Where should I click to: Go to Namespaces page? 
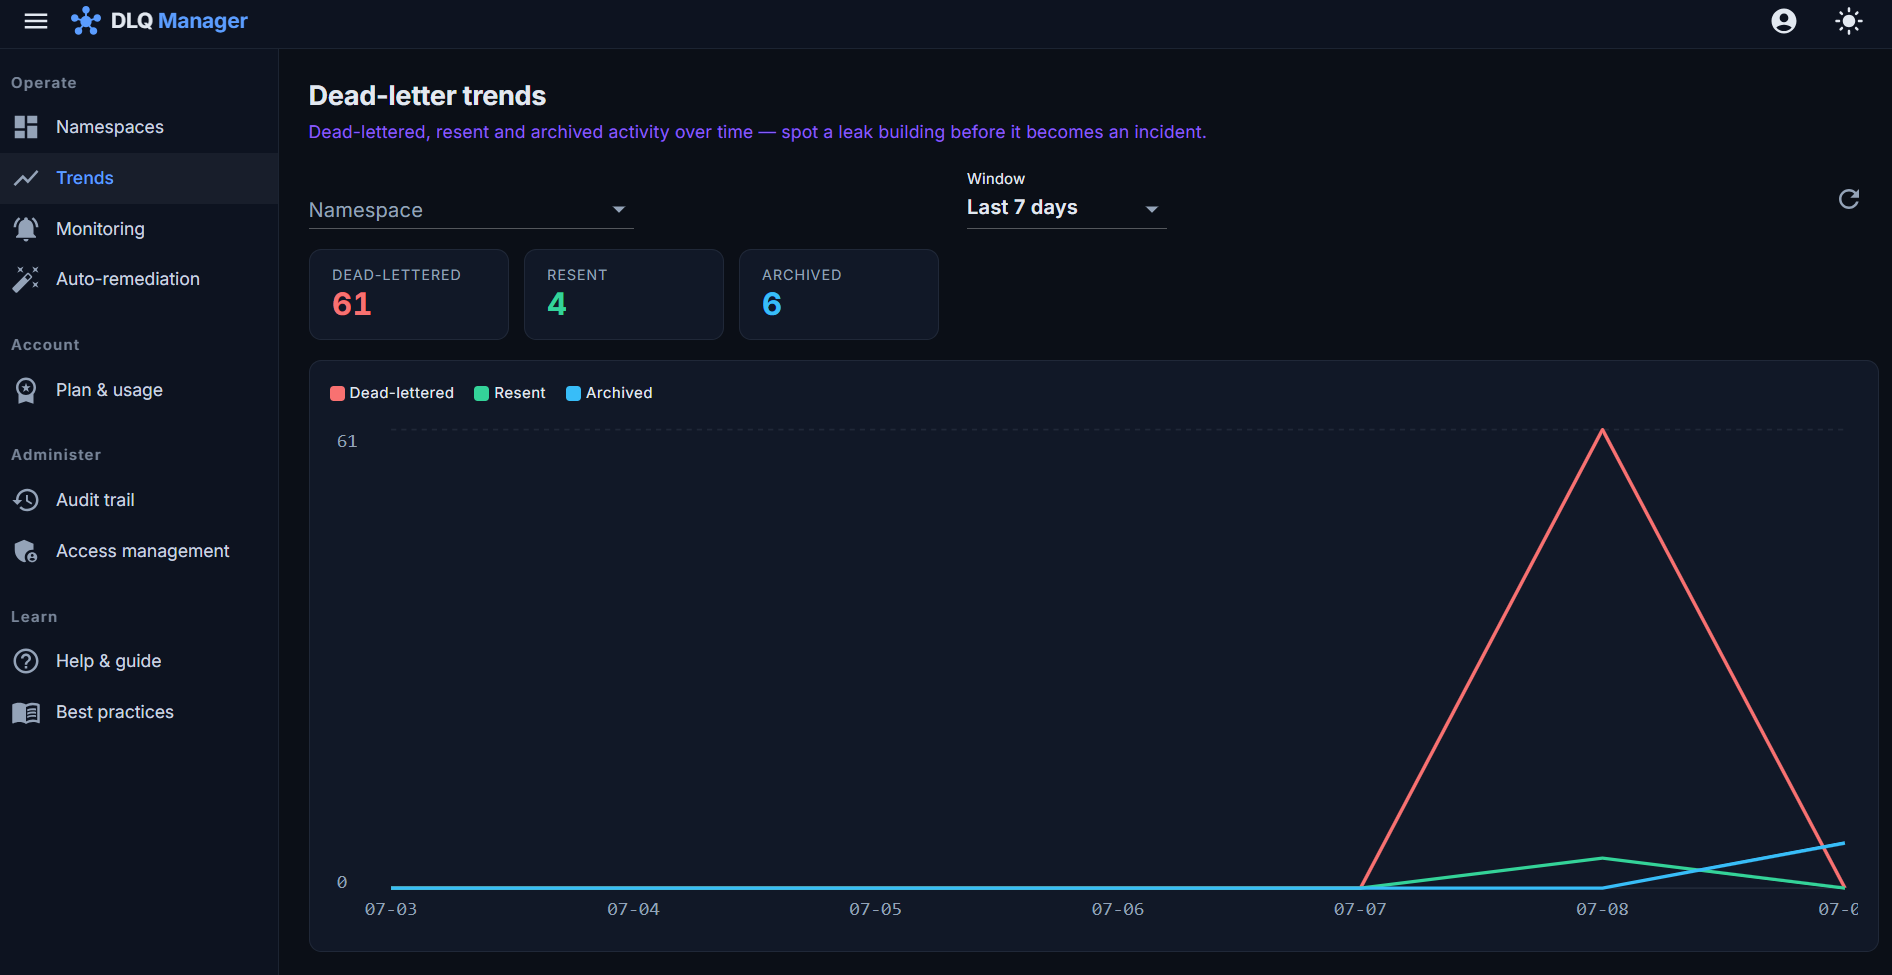[x=139, y=127]
